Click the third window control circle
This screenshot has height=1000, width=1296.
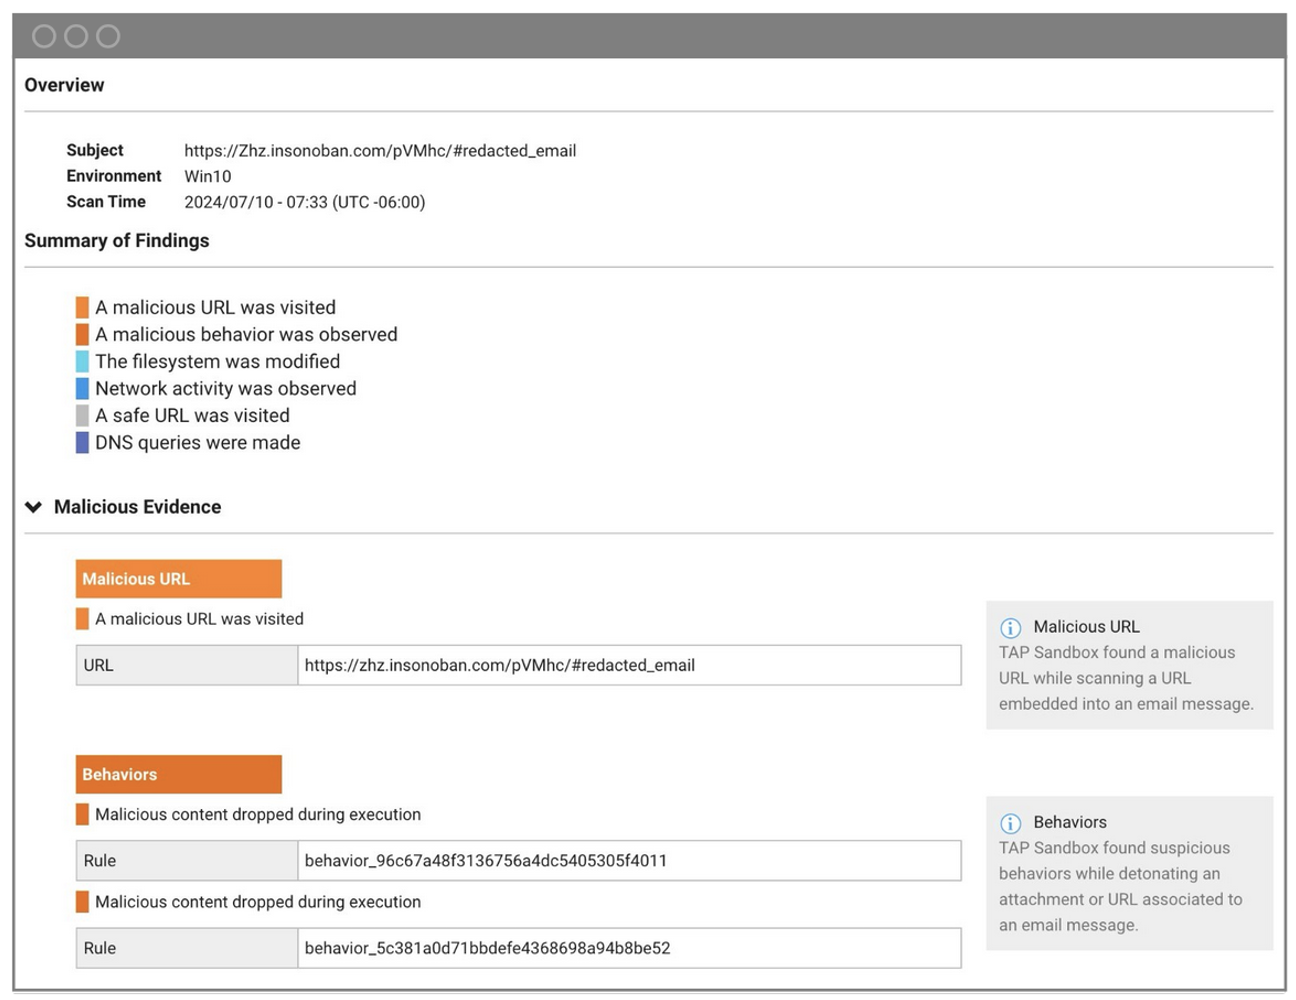point(108,37)
